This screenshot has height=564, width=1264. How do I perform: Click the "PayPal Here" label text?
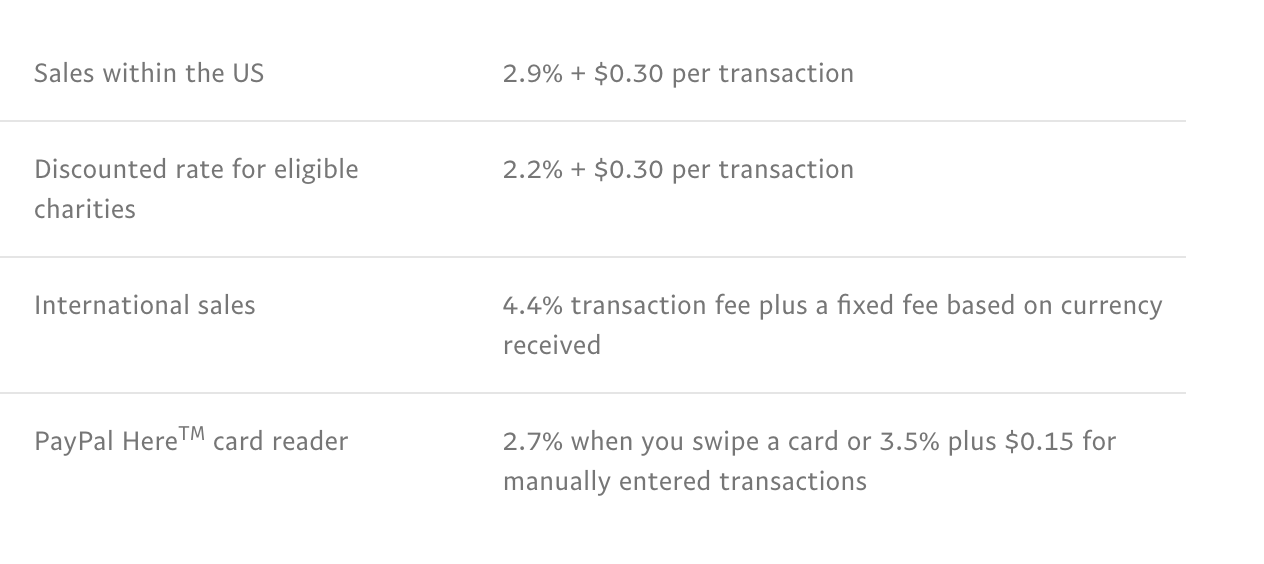105,441
